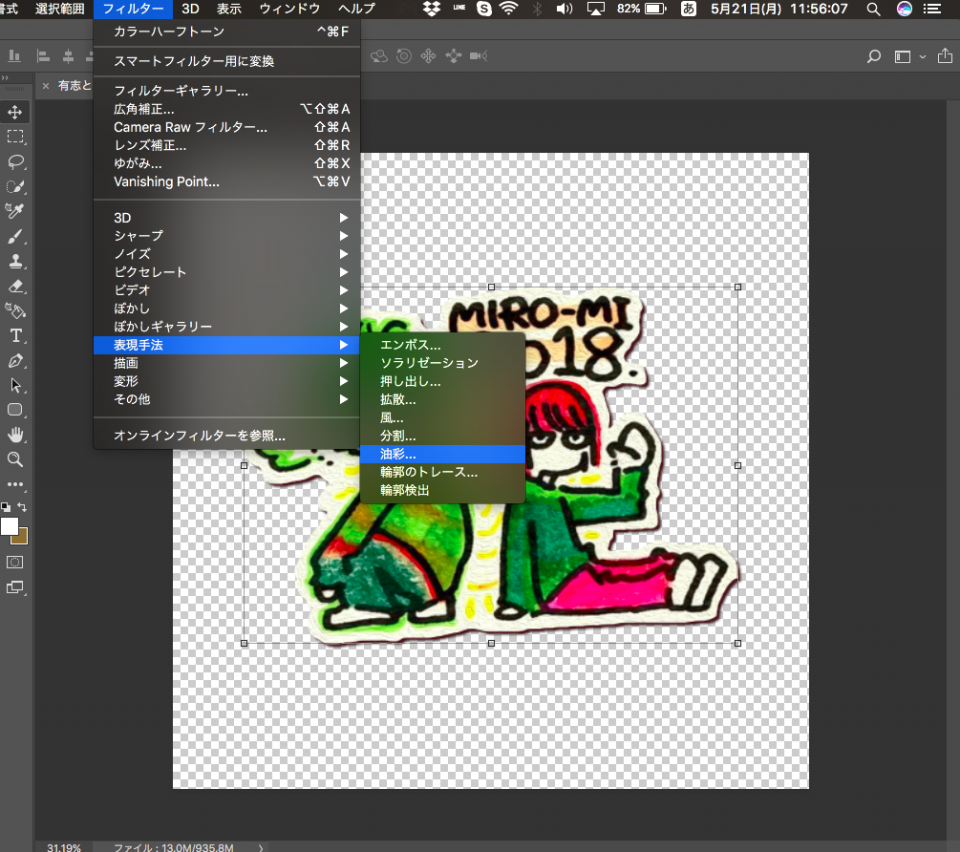Open the ウィンドウ menu
The height and width of the screenshot is (852, 960).
tap(289, 9)
